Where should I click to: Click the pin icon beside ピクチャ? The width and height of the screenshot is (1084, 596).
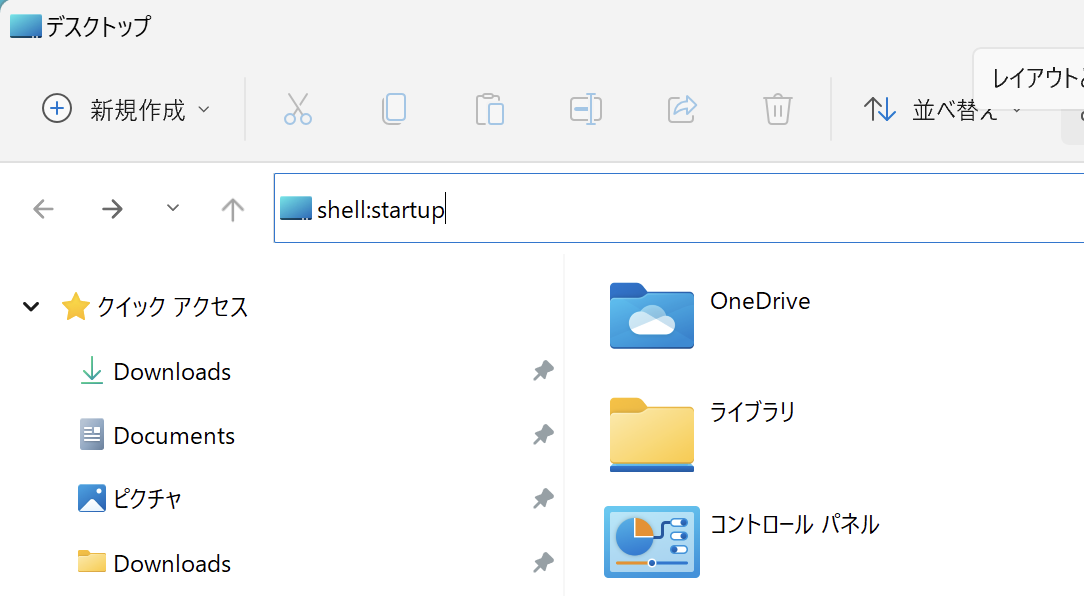[543, 498]
